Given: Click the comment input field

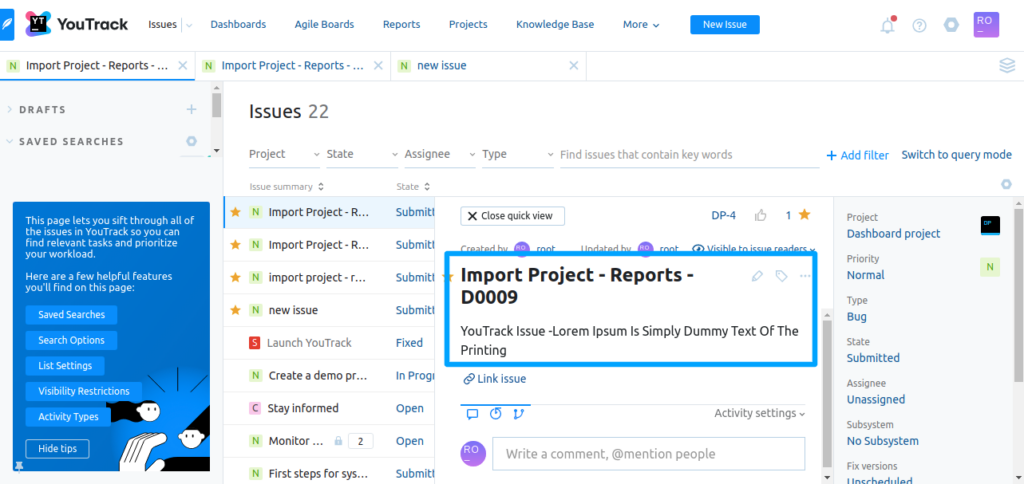Looking at the screenshot, I should (648, 453).
